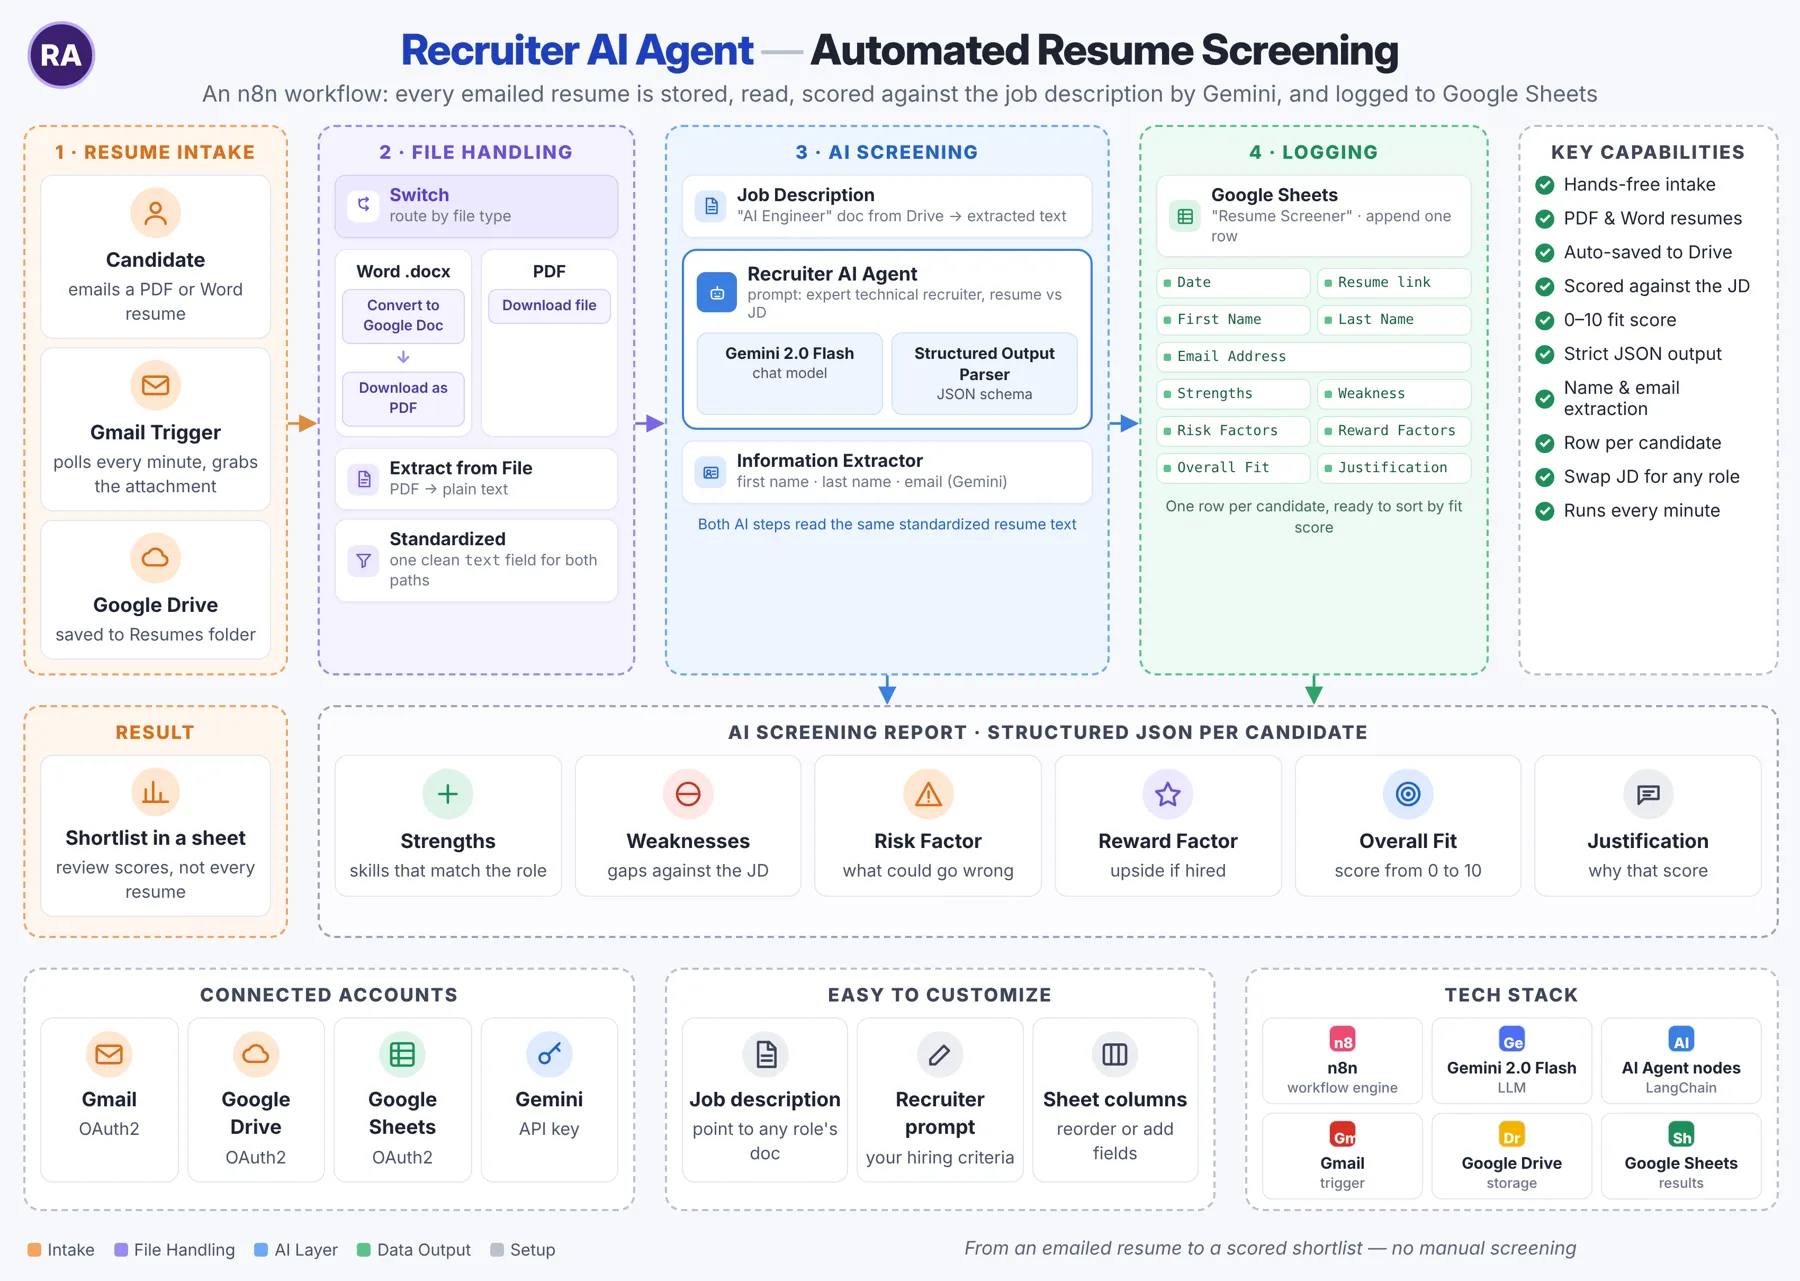The height and width of the screenshot is (1281, 1800).
Task: Click the checkmark beside Runs every minute
Action: [1545, 511]
